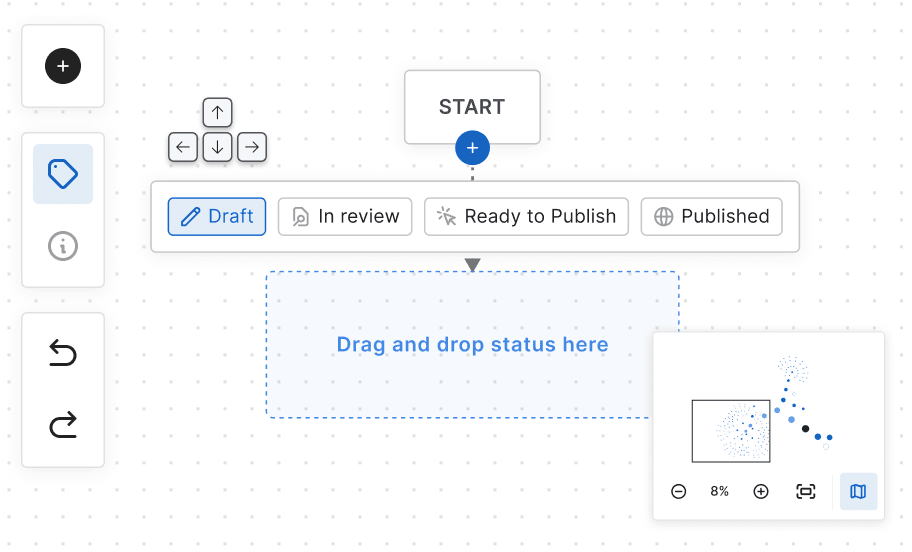Click the blue plus under START
Viewport: 912px width, 552px height.
pos(472,148)
